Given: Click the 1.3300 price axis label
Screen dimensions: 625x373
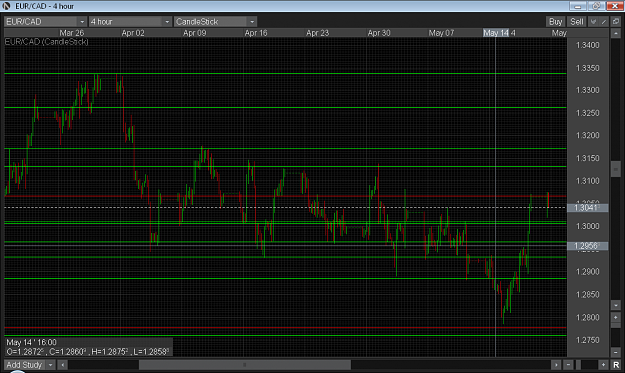Looking at the screenshot, I should [588, 90].
